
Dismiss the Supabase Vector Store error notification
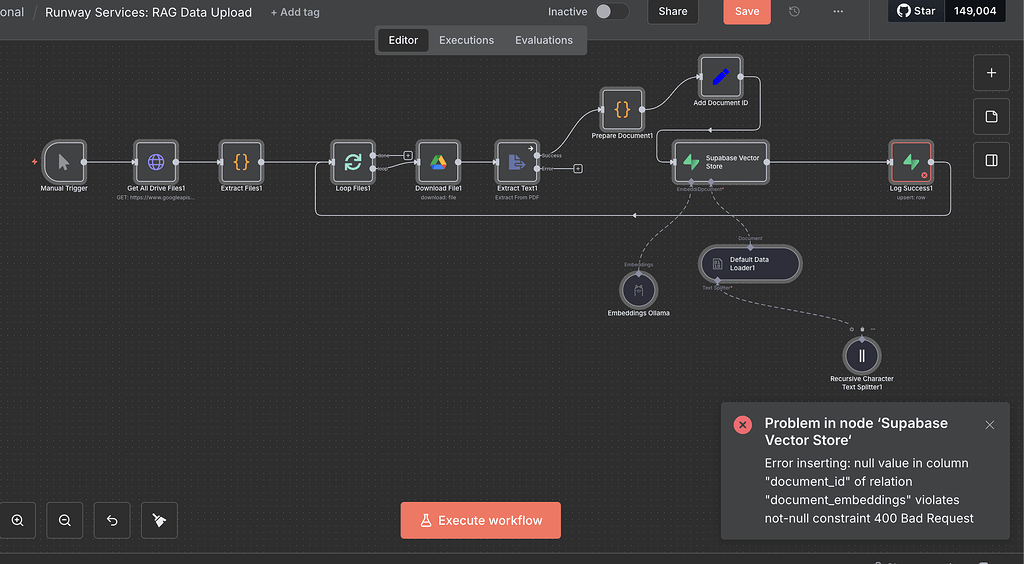(990, 425)
